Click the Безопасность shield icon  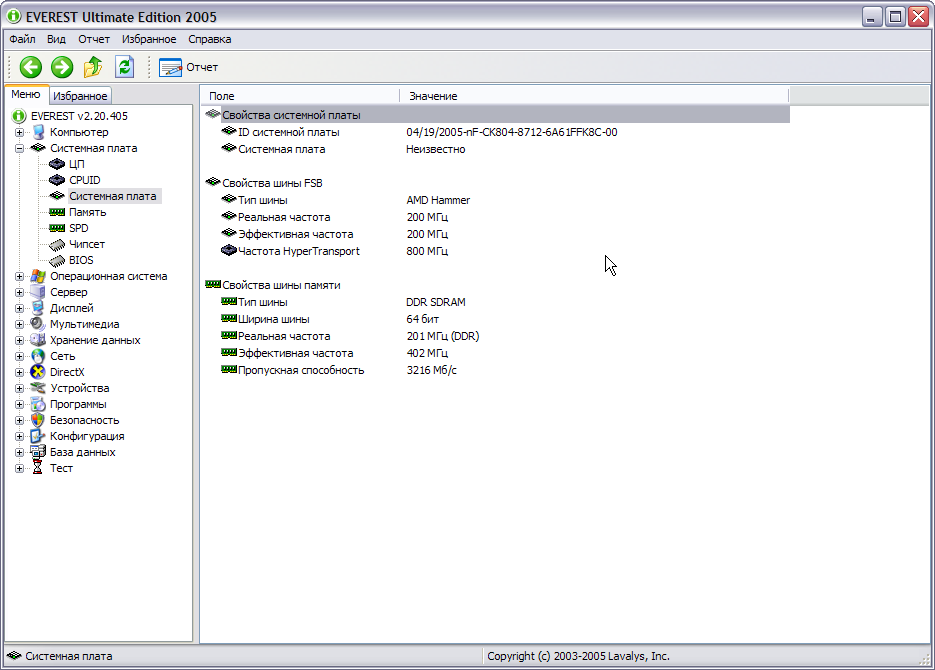click(38, 420)
